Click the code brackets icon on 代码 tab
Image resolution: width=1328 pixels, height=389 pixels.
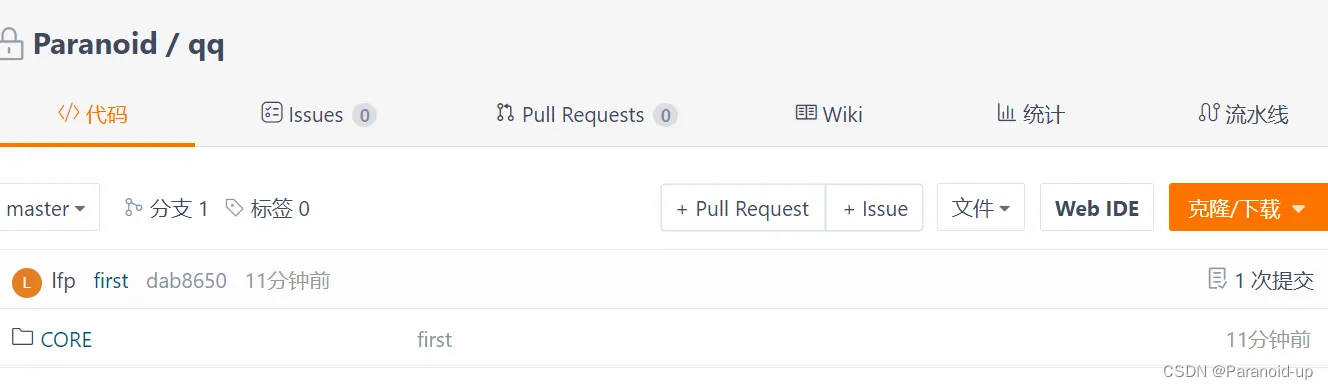68,113
